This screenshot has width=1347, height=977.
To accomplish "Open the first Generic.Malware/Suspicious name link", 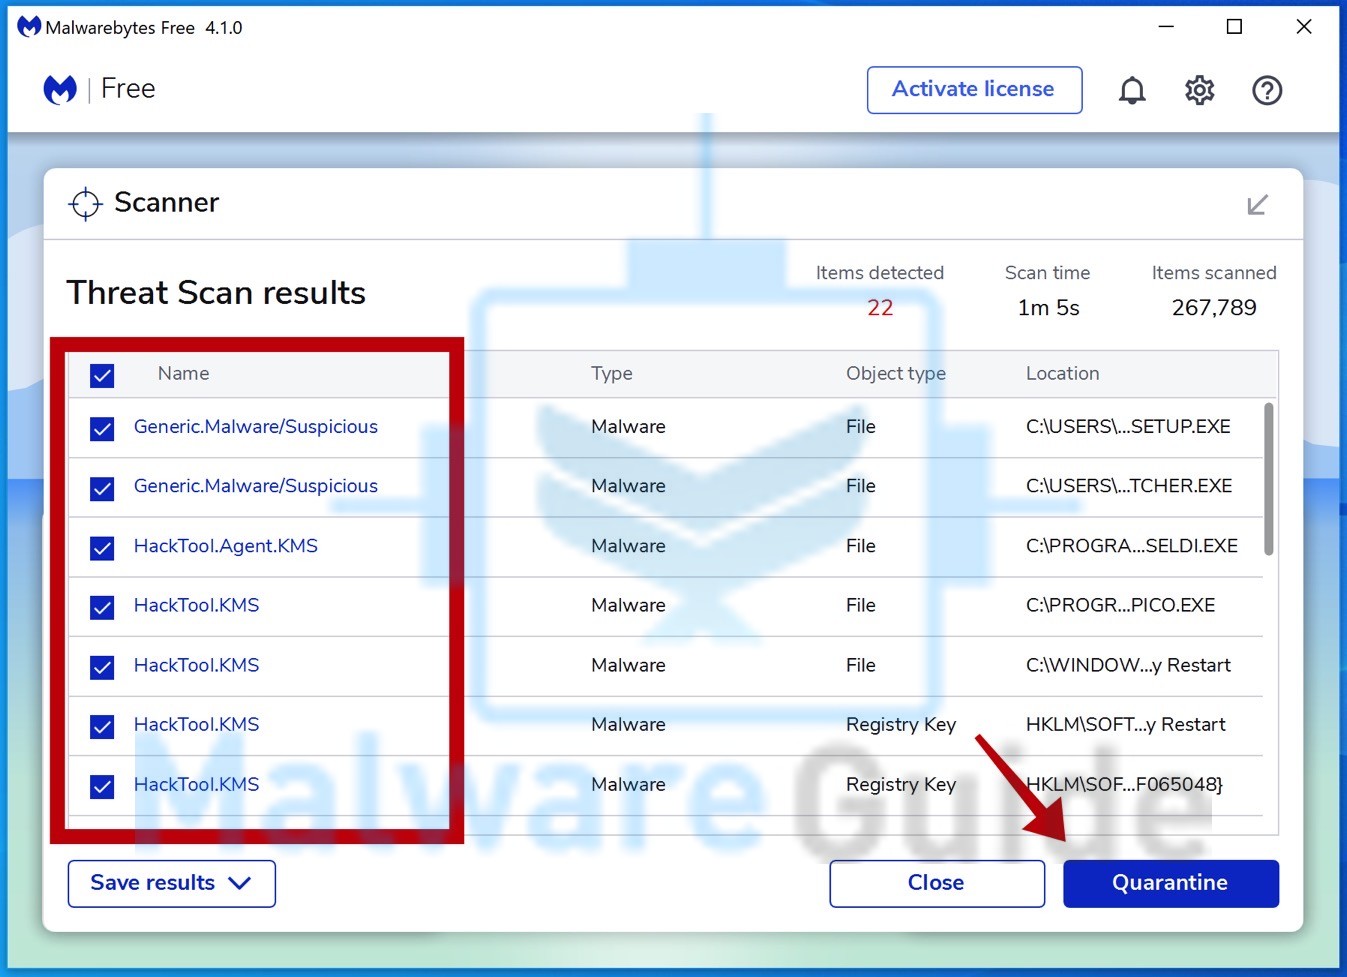I will pyautogui.click(x=256, y=427).
